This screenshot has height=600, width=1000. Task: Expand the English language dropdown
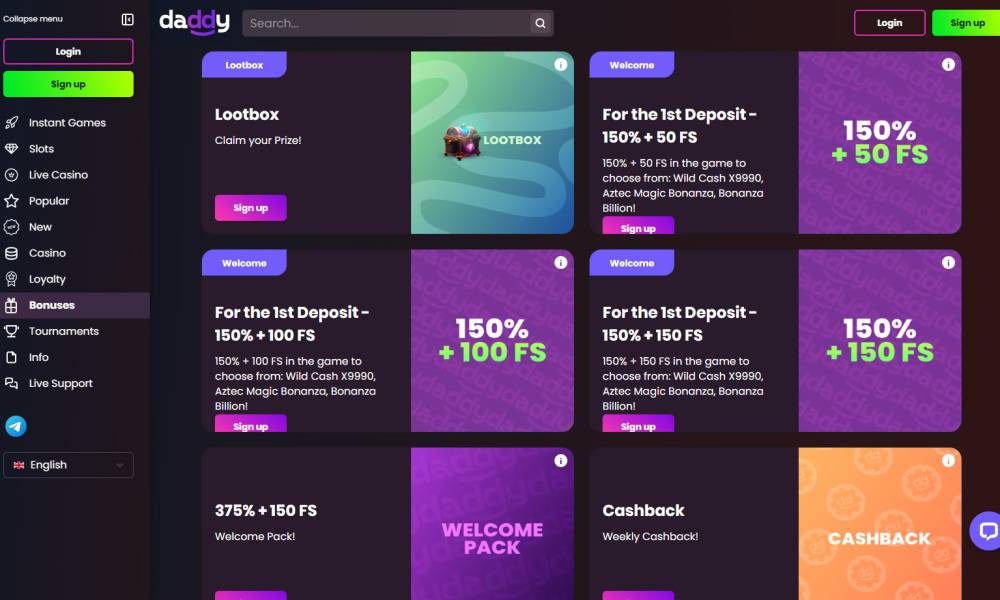click(x=68, y=465)
